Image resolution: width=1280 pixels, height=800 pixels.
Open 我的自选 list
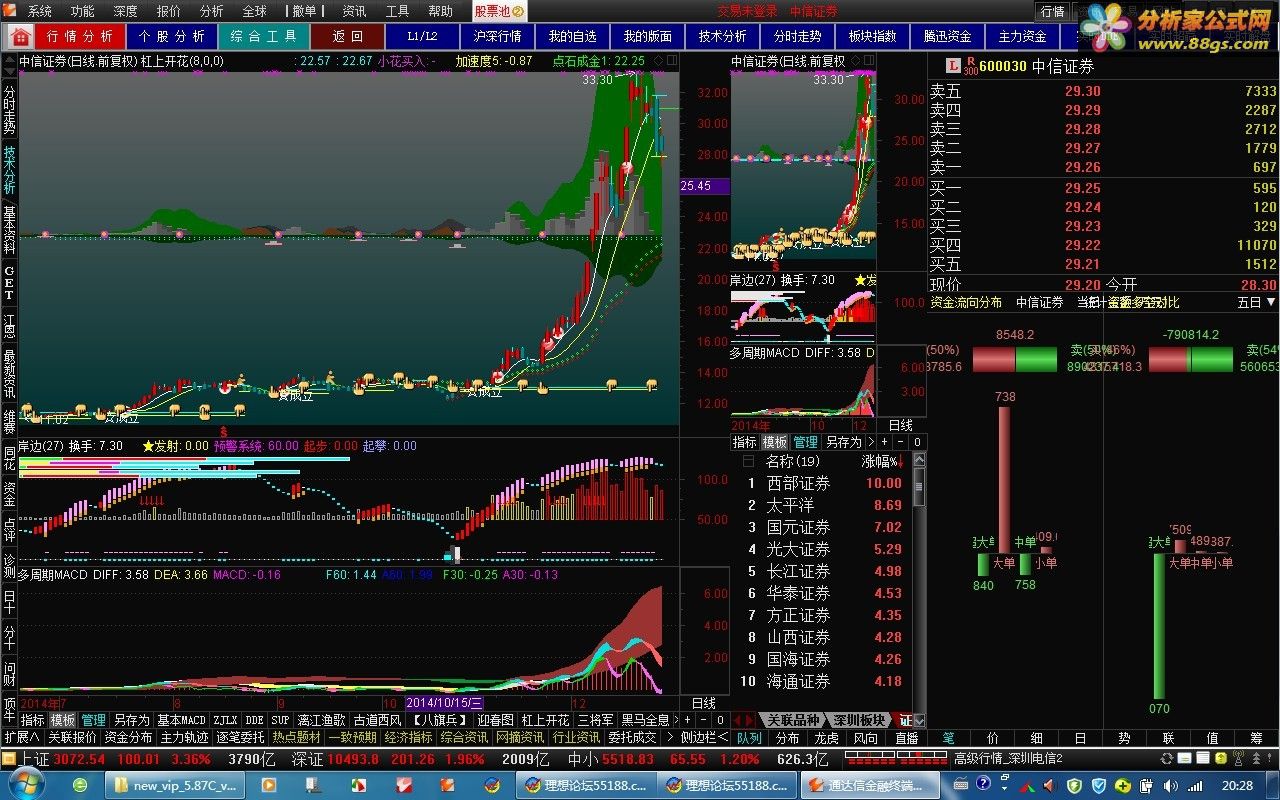(x=572, y=36)
